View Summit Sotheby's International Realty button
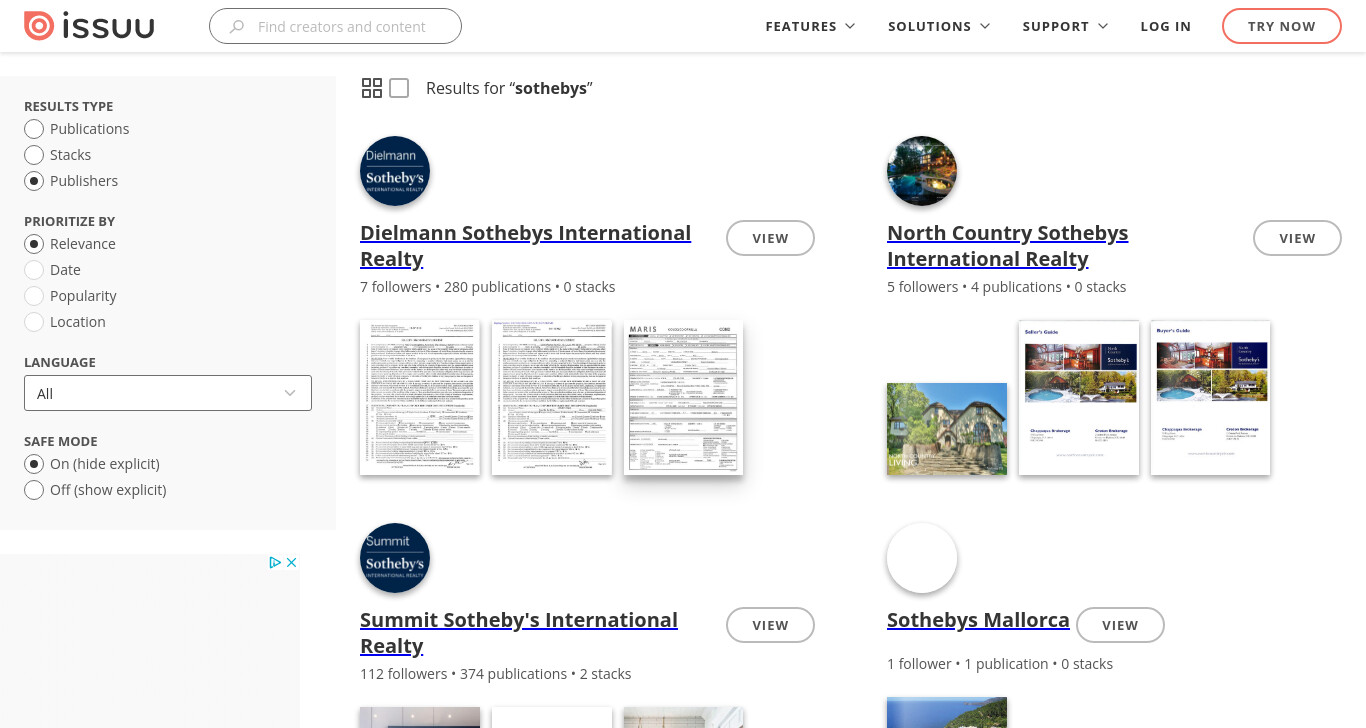Image resolution: width=1366 pixels, height=728 pixels. coord(770,625)
